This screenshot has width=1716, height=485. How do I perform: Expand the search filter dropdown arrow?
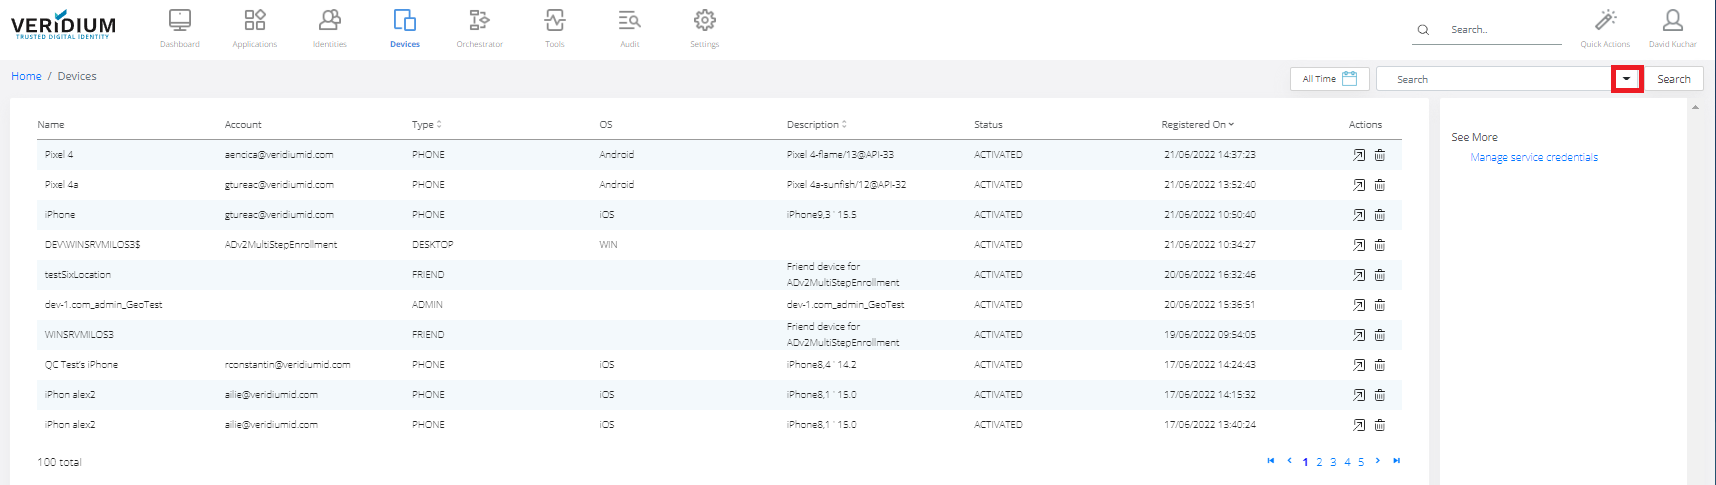(1627, 79)
